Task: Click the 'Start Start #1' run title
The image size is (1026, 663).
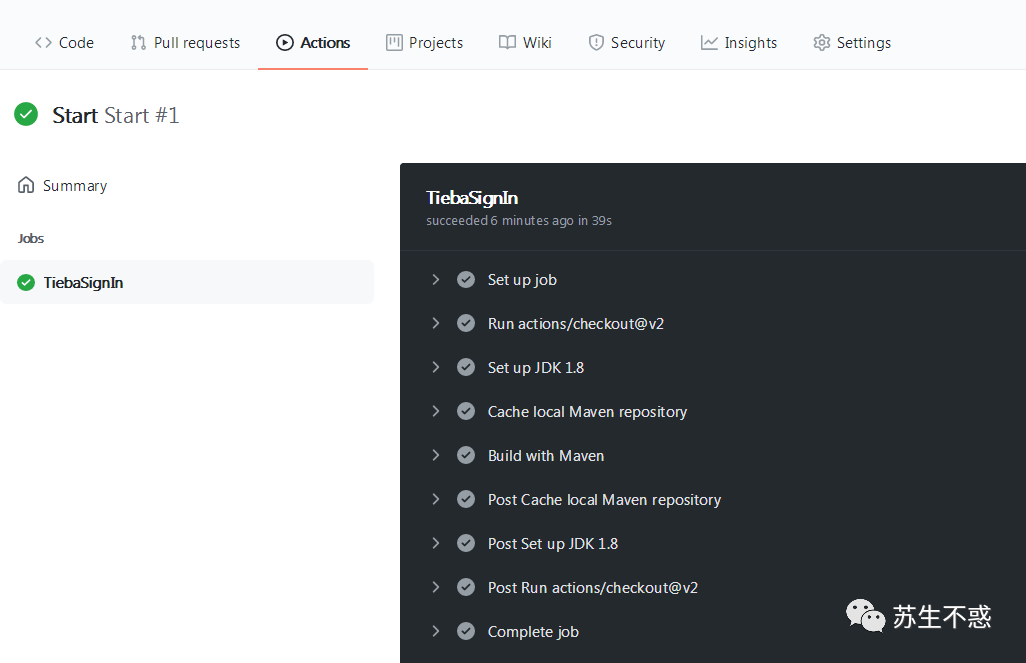Action: coord(116,115)
